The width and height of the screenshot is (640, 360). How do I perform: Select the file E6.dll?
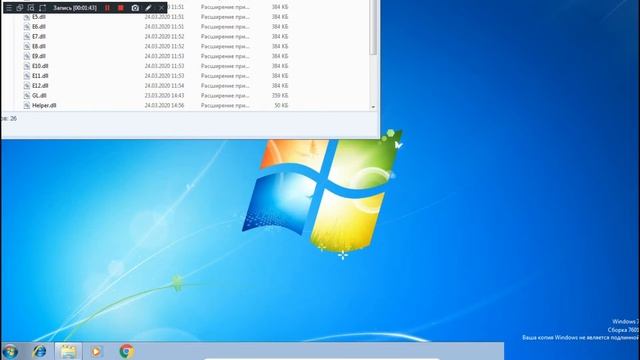coord(39,27)
